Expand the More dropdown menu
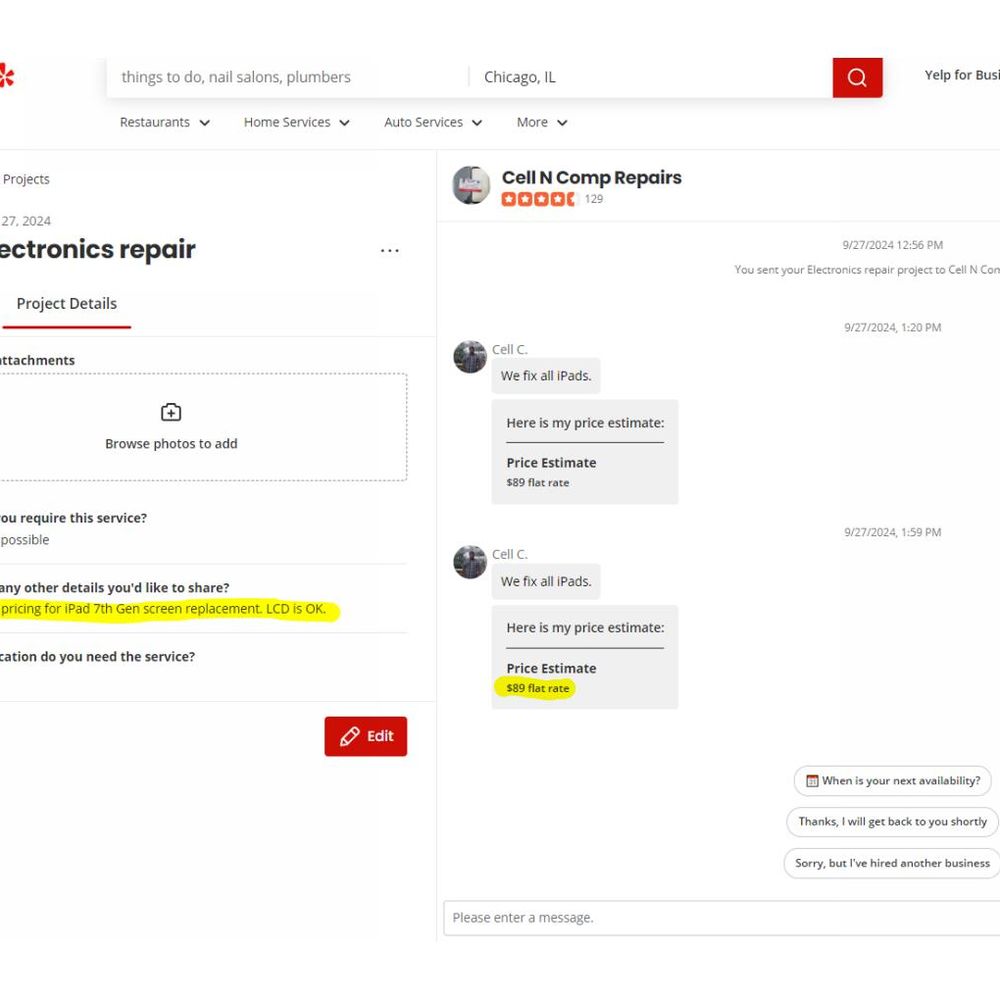 tap(542, 122)
